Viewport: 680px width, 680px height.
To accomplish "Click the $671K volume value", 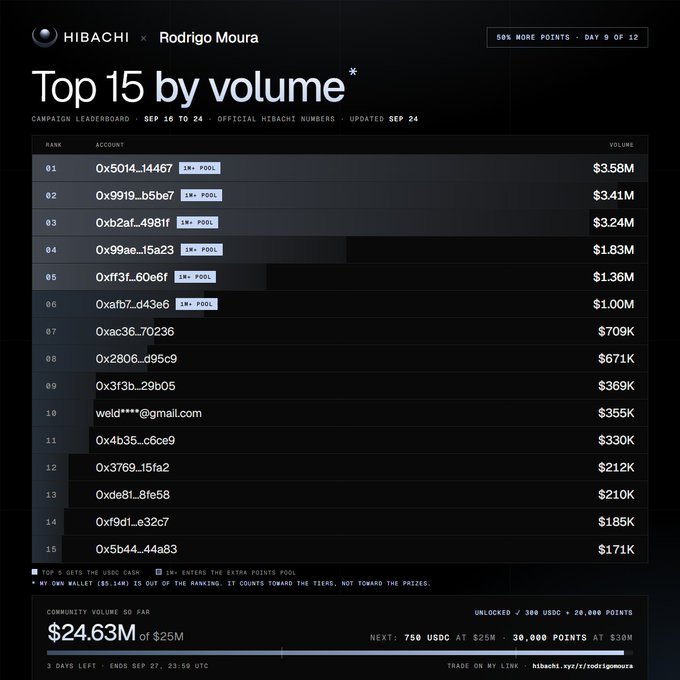I will coord(616,359).
